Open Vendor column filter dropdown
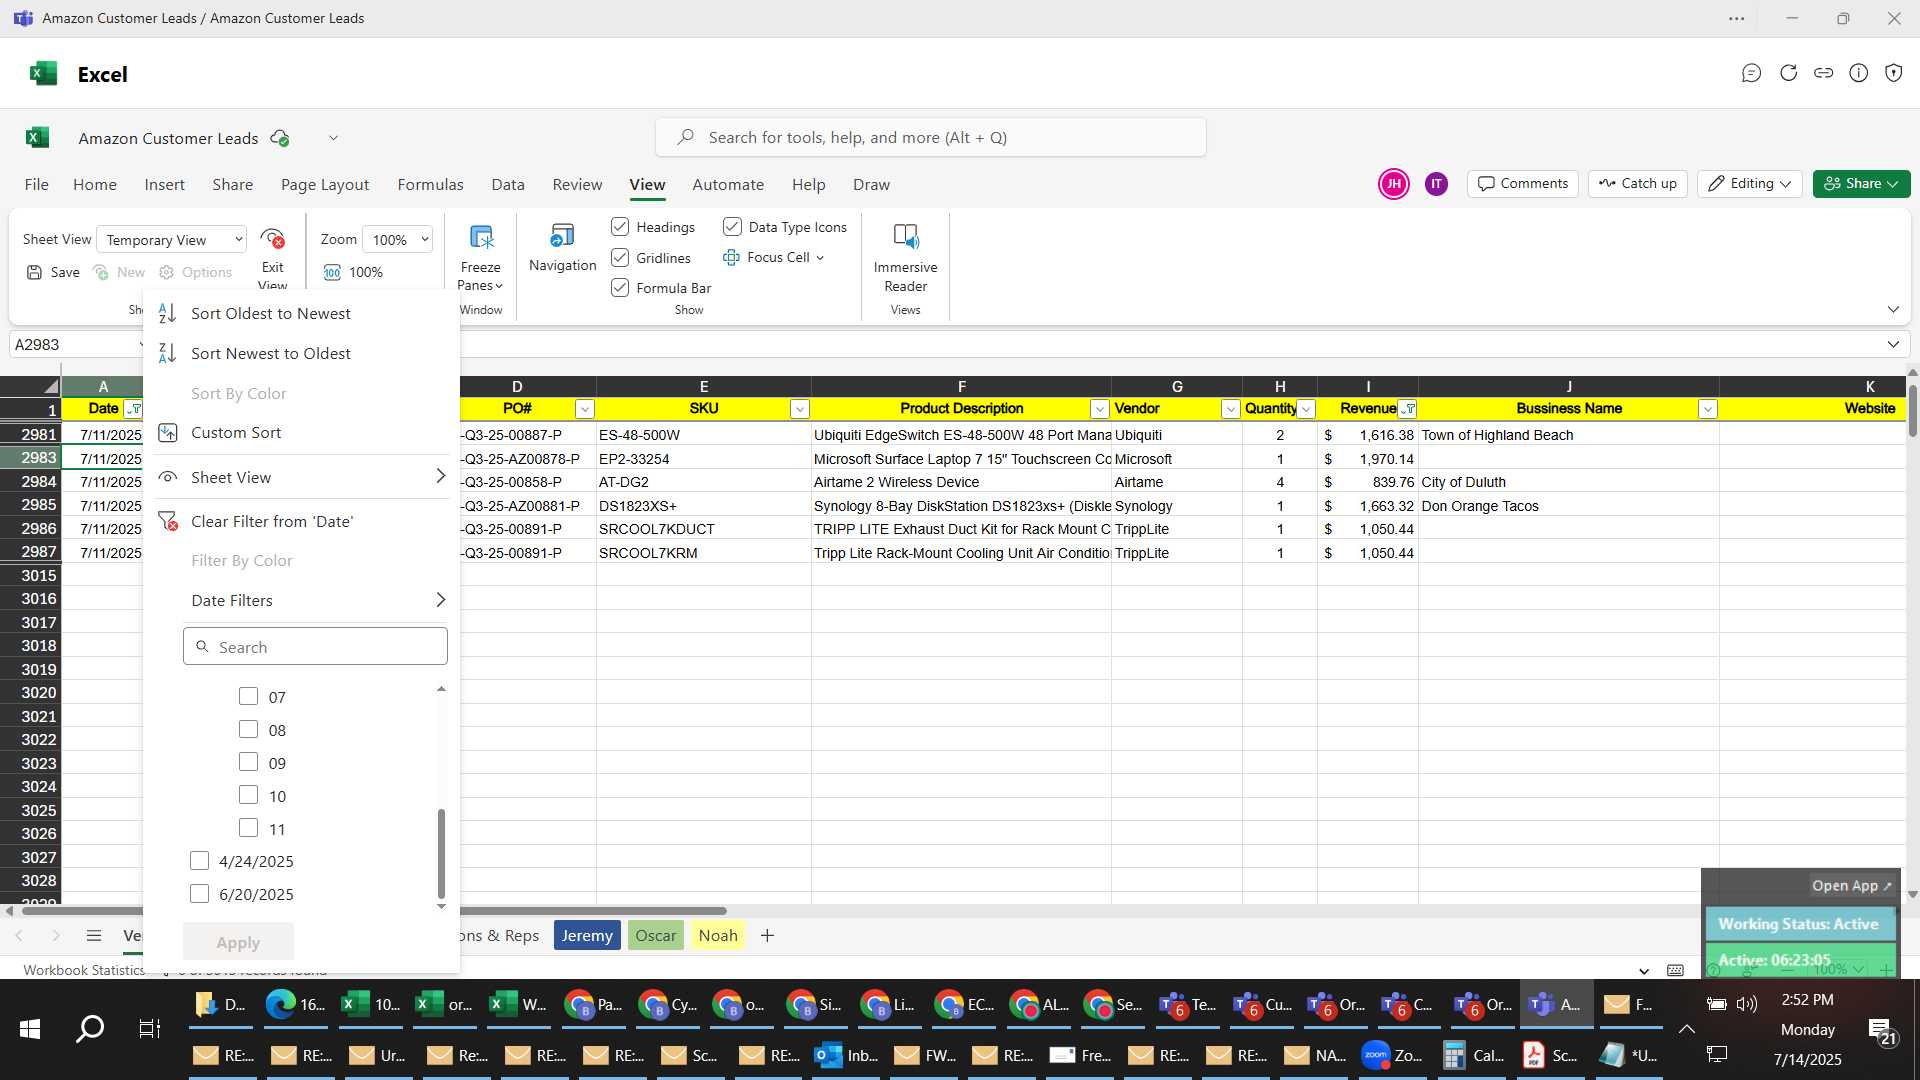 click(1230, 409)
